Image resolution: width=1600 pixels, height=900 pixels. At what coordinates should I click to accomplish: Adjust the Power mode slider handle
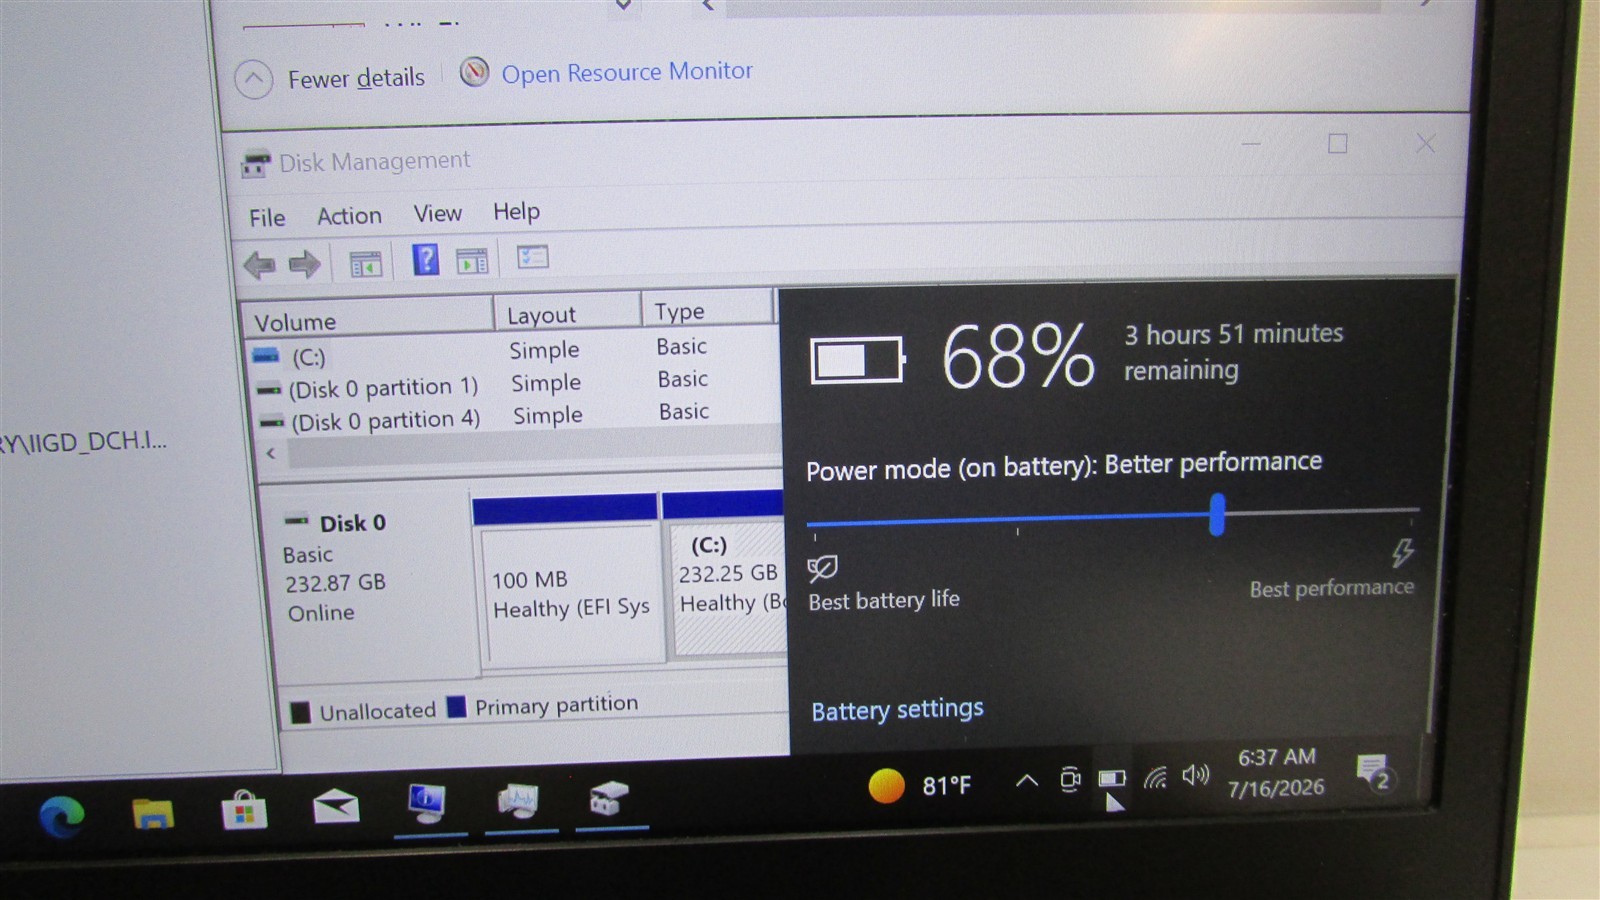point(1217,514)
